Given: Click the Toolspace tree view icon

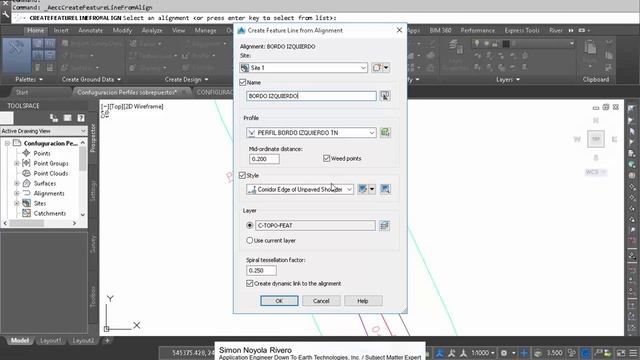Looking at the screenshot, I should pyautogui.click(x=53, y=118).
